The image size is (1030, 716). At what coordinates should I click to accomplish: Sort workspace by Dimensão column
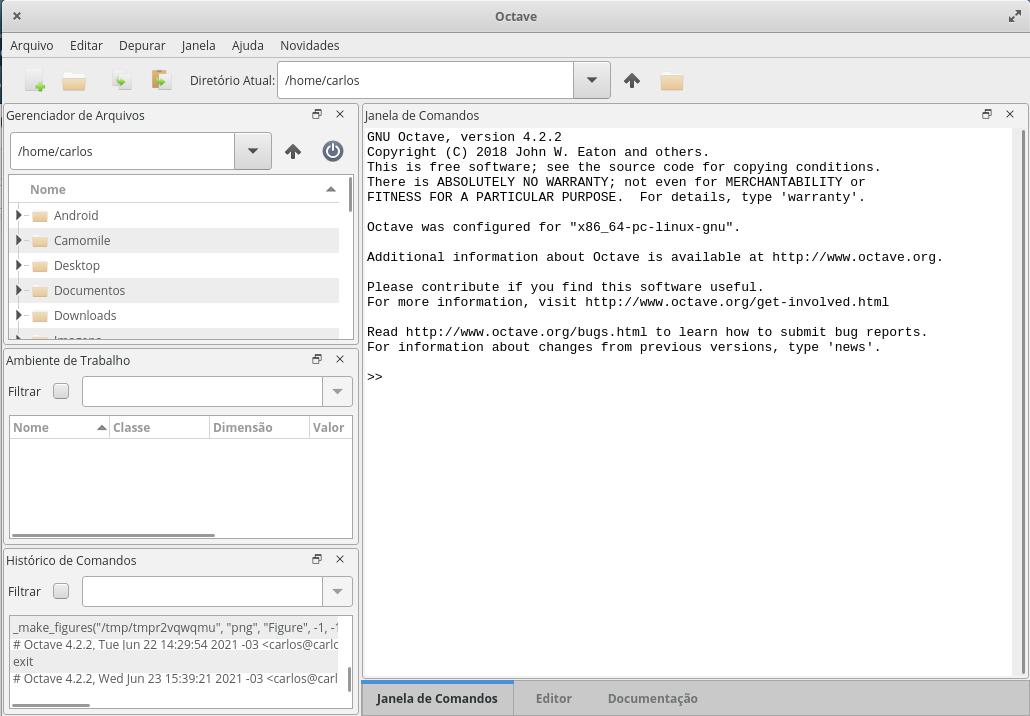(x=259, y=428)
